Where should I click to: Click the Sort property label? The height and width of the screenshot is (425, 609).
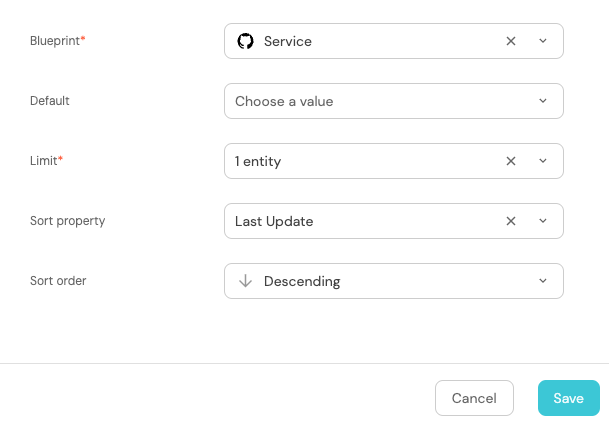pyautogui.click(x=67, y=221)
